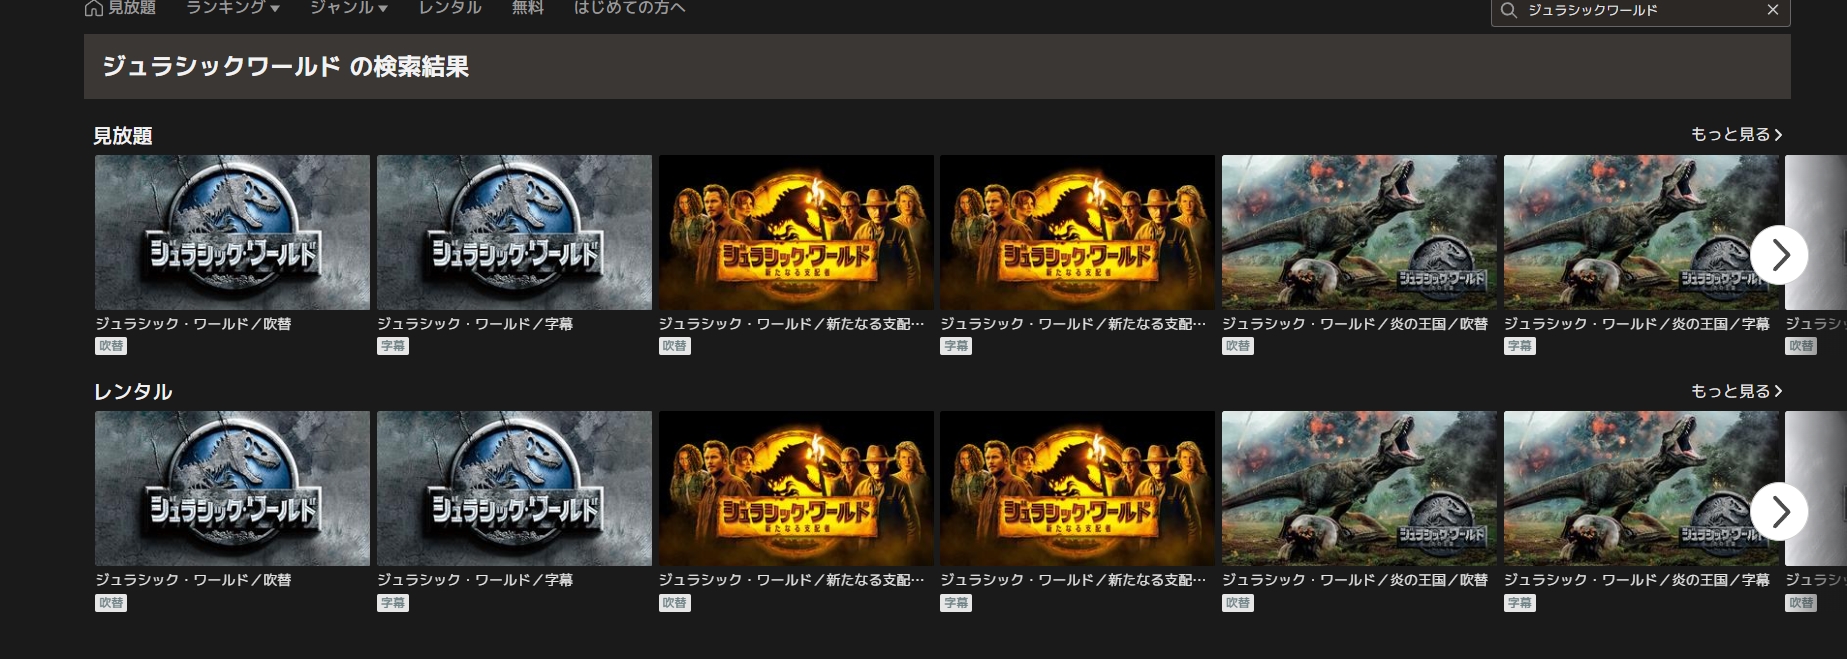The image size is (1847, 659).
Task: Click 字幕 badge under 見放題 炎の王国/字幕
Action: click(1520, 346)
